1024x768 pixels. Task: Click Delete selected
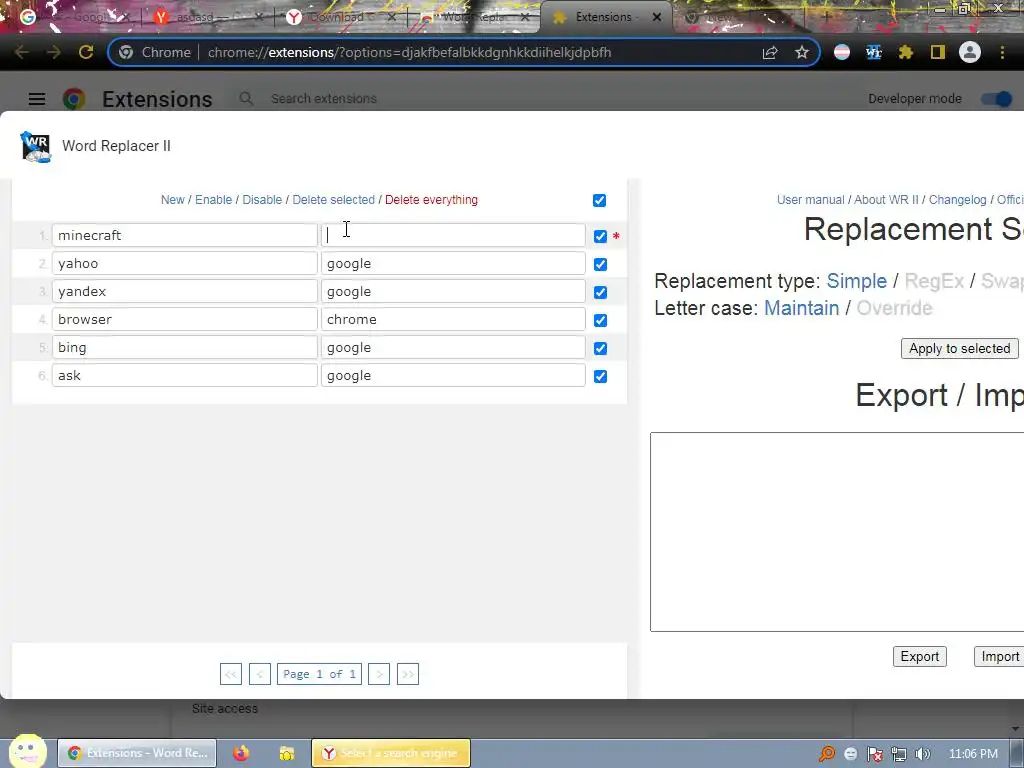click(x=334, y=200)
